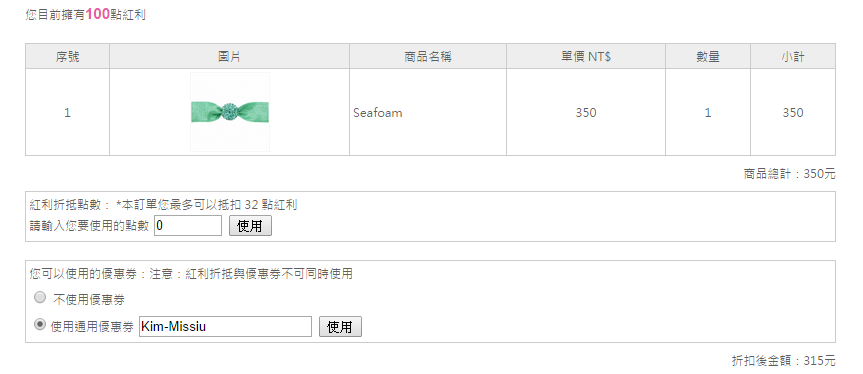Click the Seafoam product name
863x374 pixels.
pyautogui.click(x=378, y=113)
